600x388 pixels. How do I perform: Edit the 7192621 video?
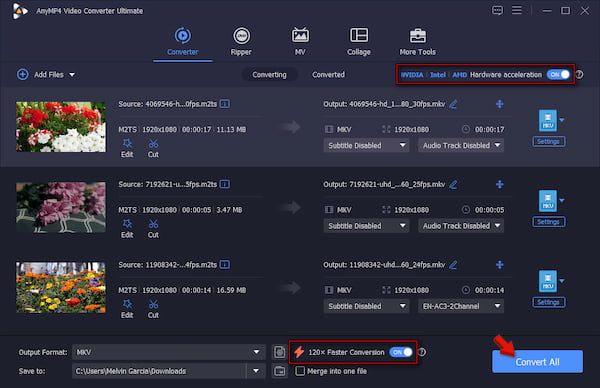coord(127,229)
